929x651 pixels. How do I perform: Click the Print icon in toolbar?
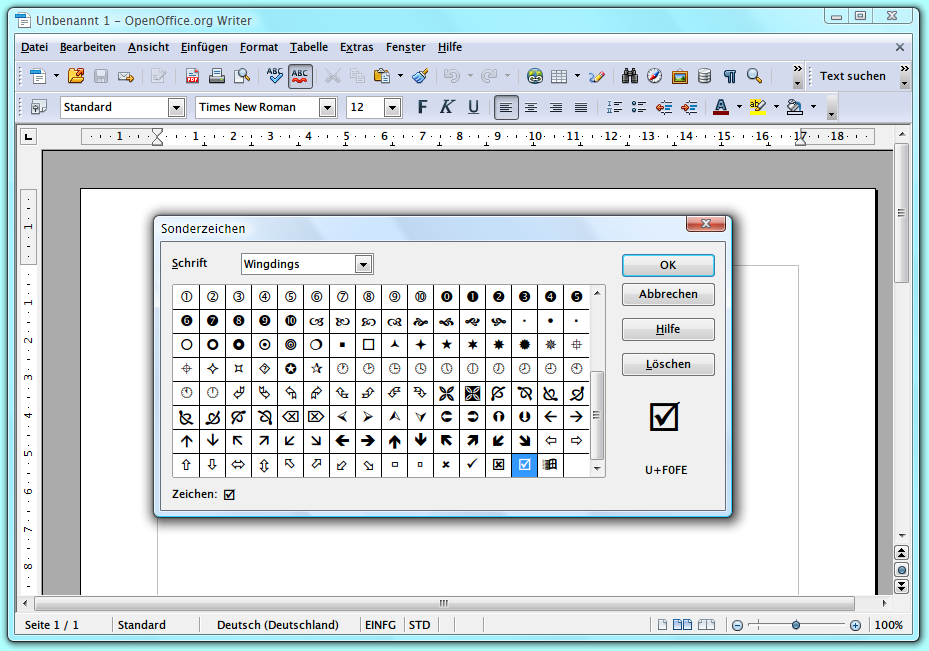point(217,76)
